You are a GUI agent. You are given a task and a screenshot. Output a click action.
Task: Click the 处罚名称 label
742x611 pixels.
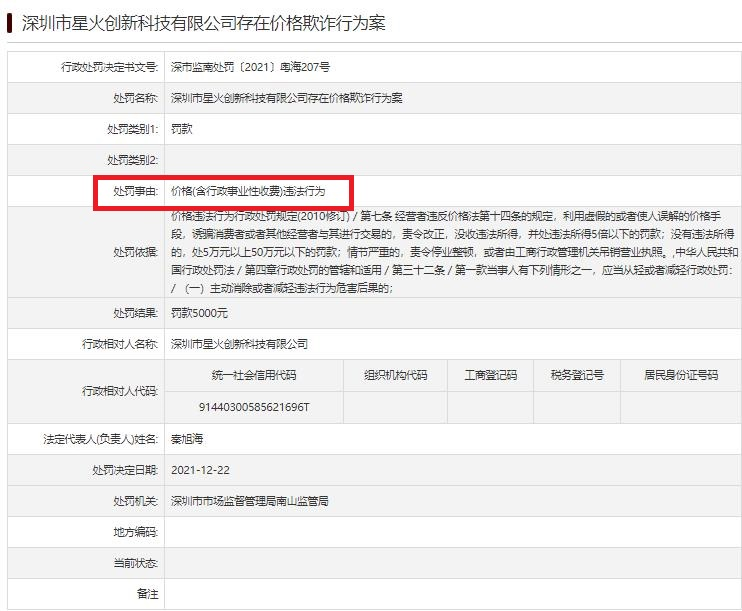(135, 98)
